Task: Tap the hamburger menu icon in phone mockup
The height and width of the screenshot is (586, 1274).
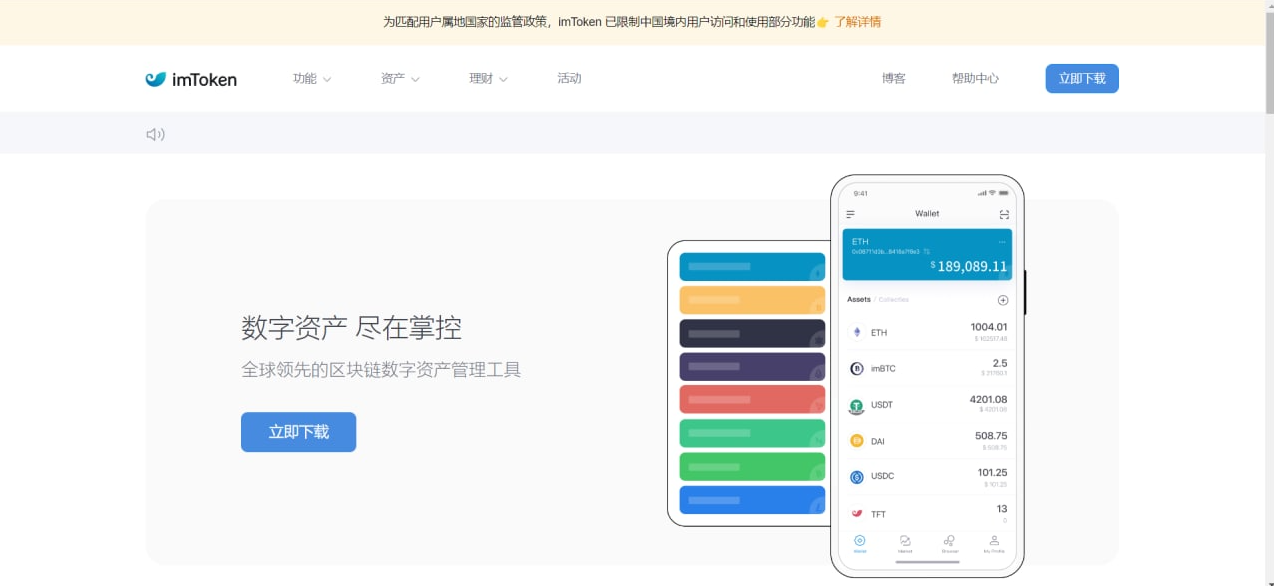Action: [851, 214]
